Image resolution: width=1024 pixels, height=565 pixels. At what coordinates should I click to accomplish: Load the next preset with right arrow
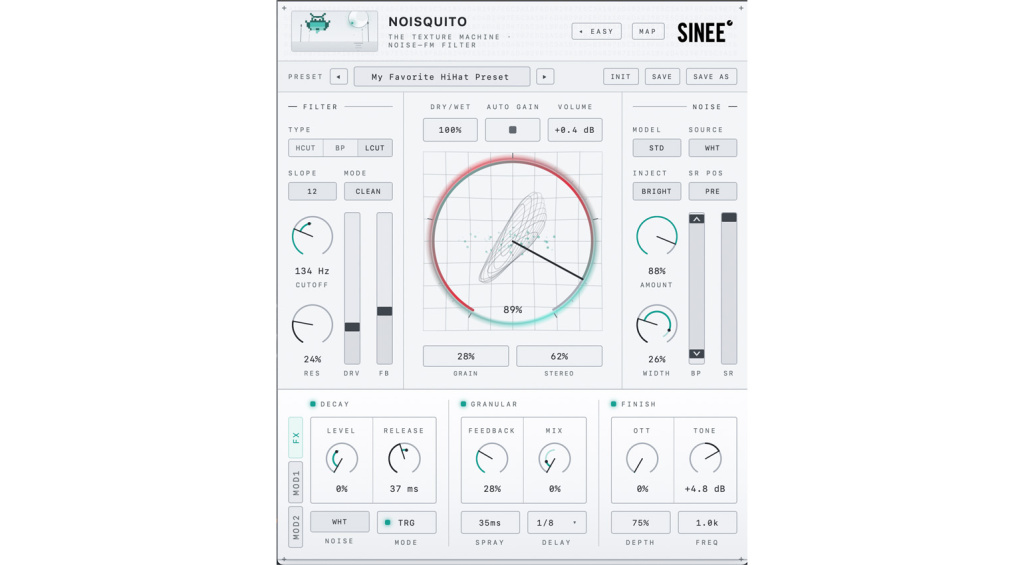(545, 76)
